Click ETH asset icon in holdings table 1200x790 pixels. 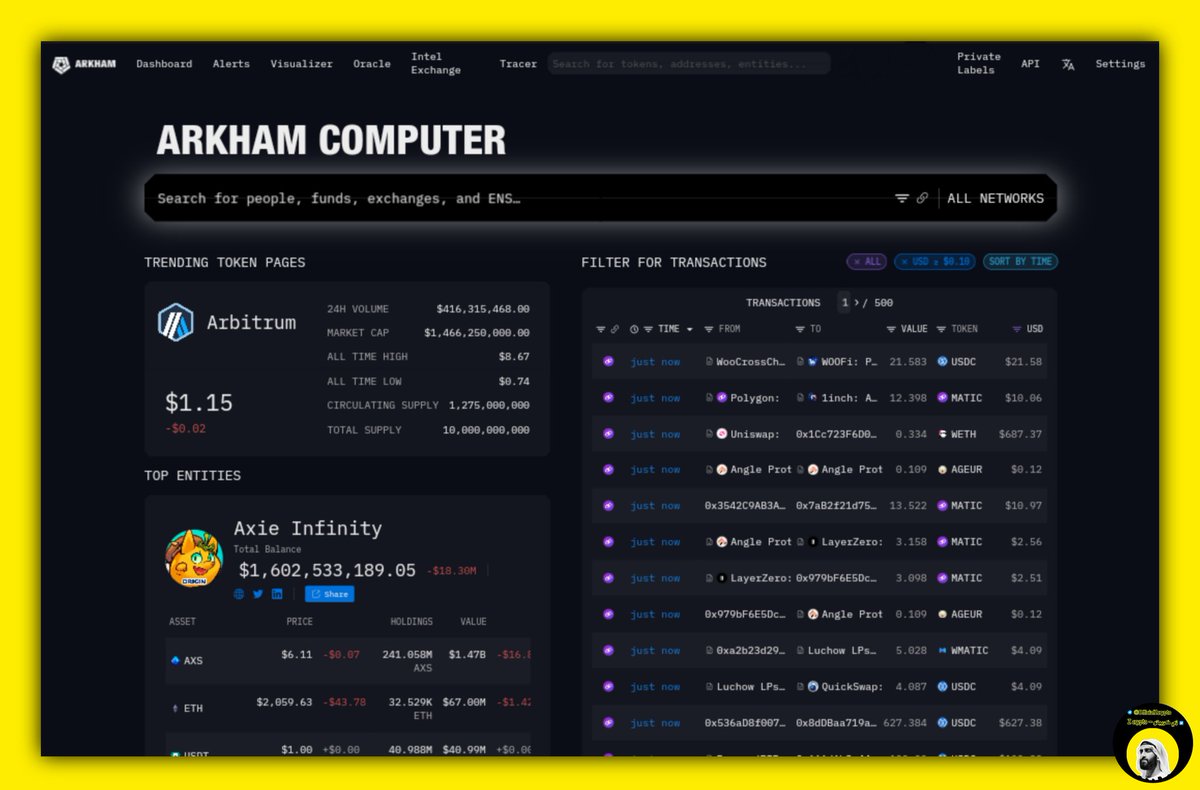[x=176, y=708]
